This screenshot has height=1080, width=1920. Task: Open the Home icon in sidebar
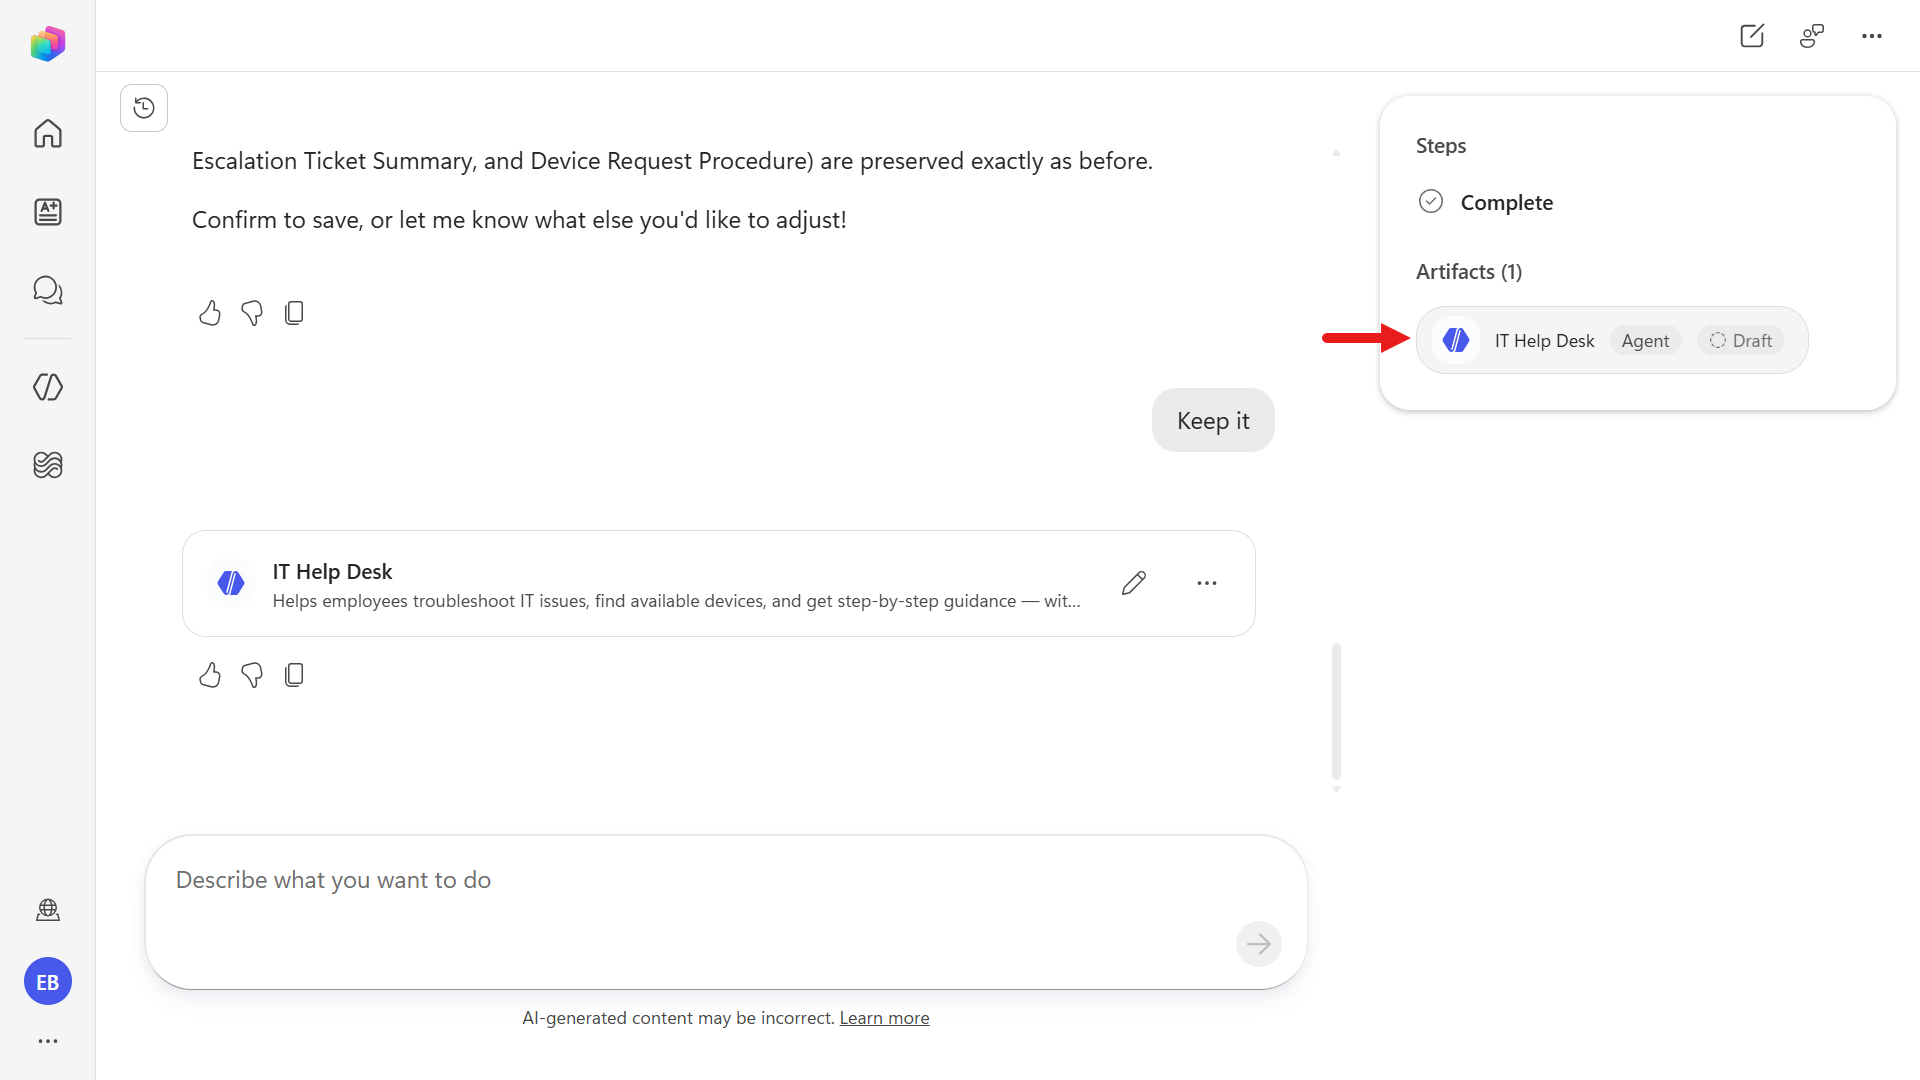point(47,133)
